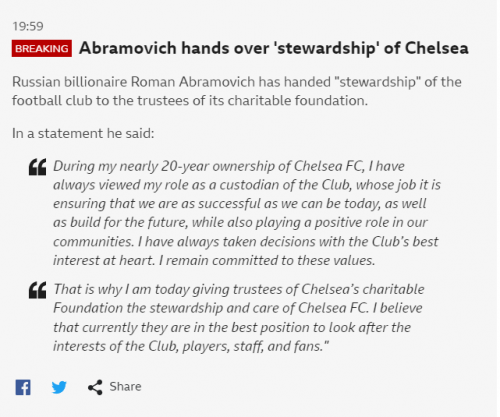500x417 pixels.
Task: Click the Share text label
Action: (x=125, y=387)
